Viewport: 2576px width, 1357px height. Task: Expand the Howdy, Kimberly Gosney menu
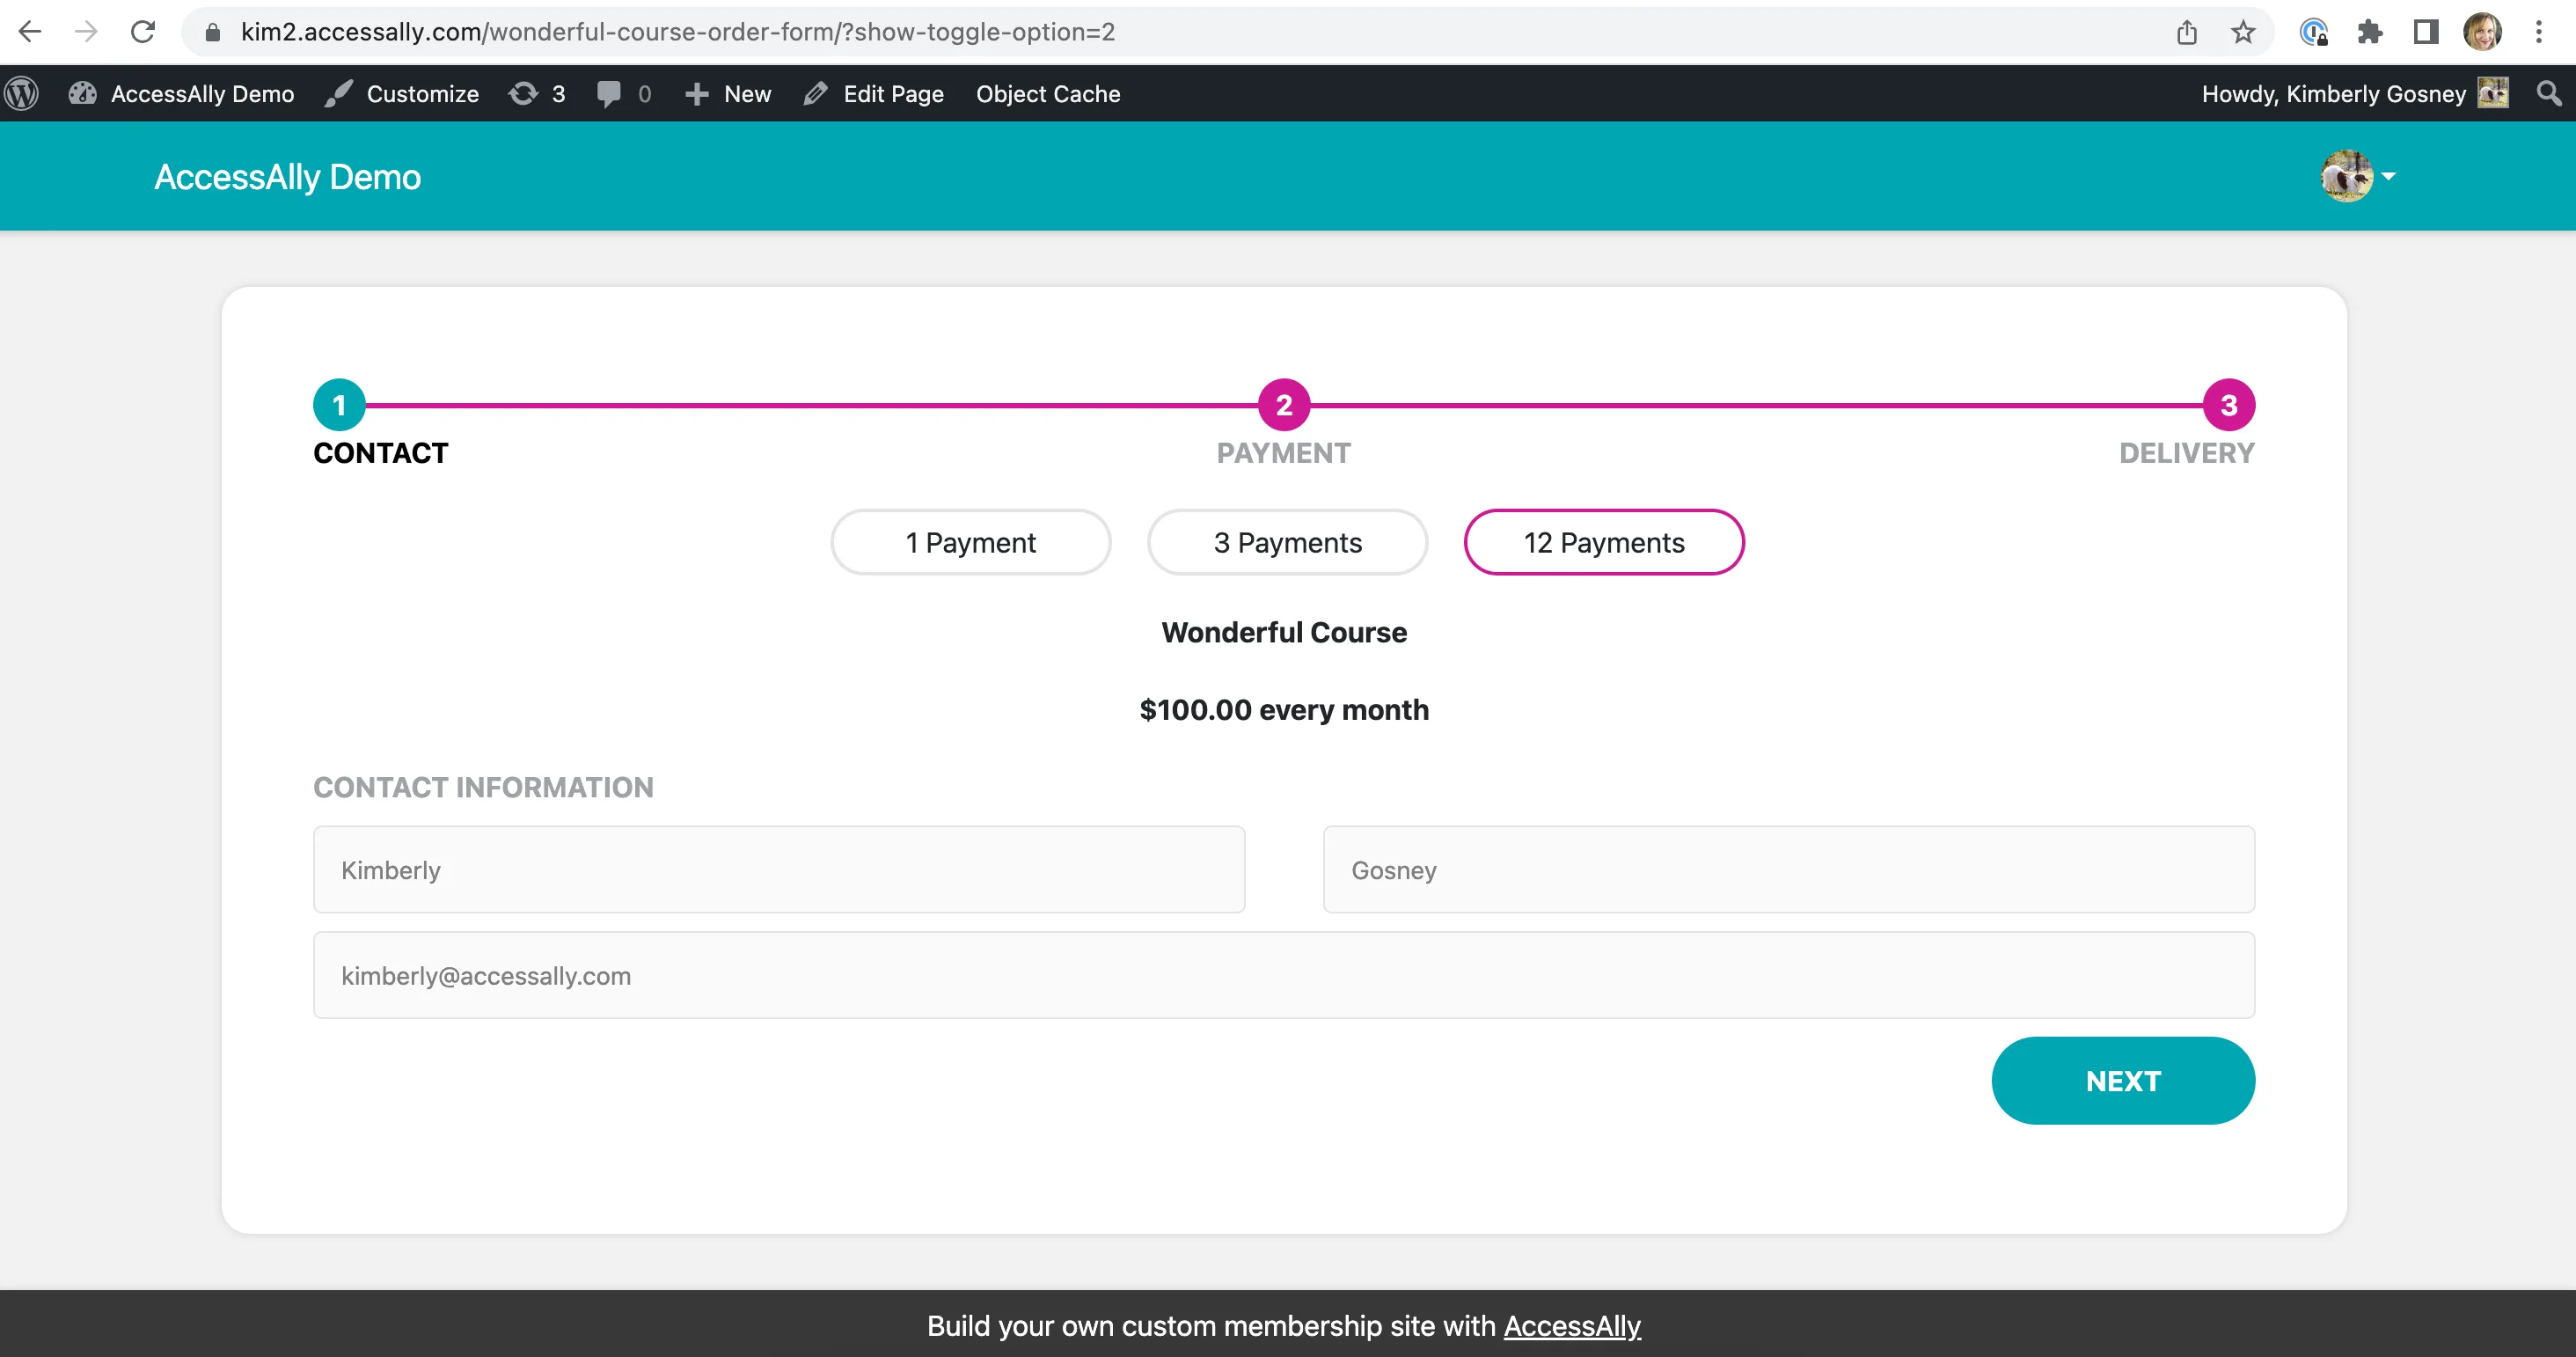[x=2334, y=93]
